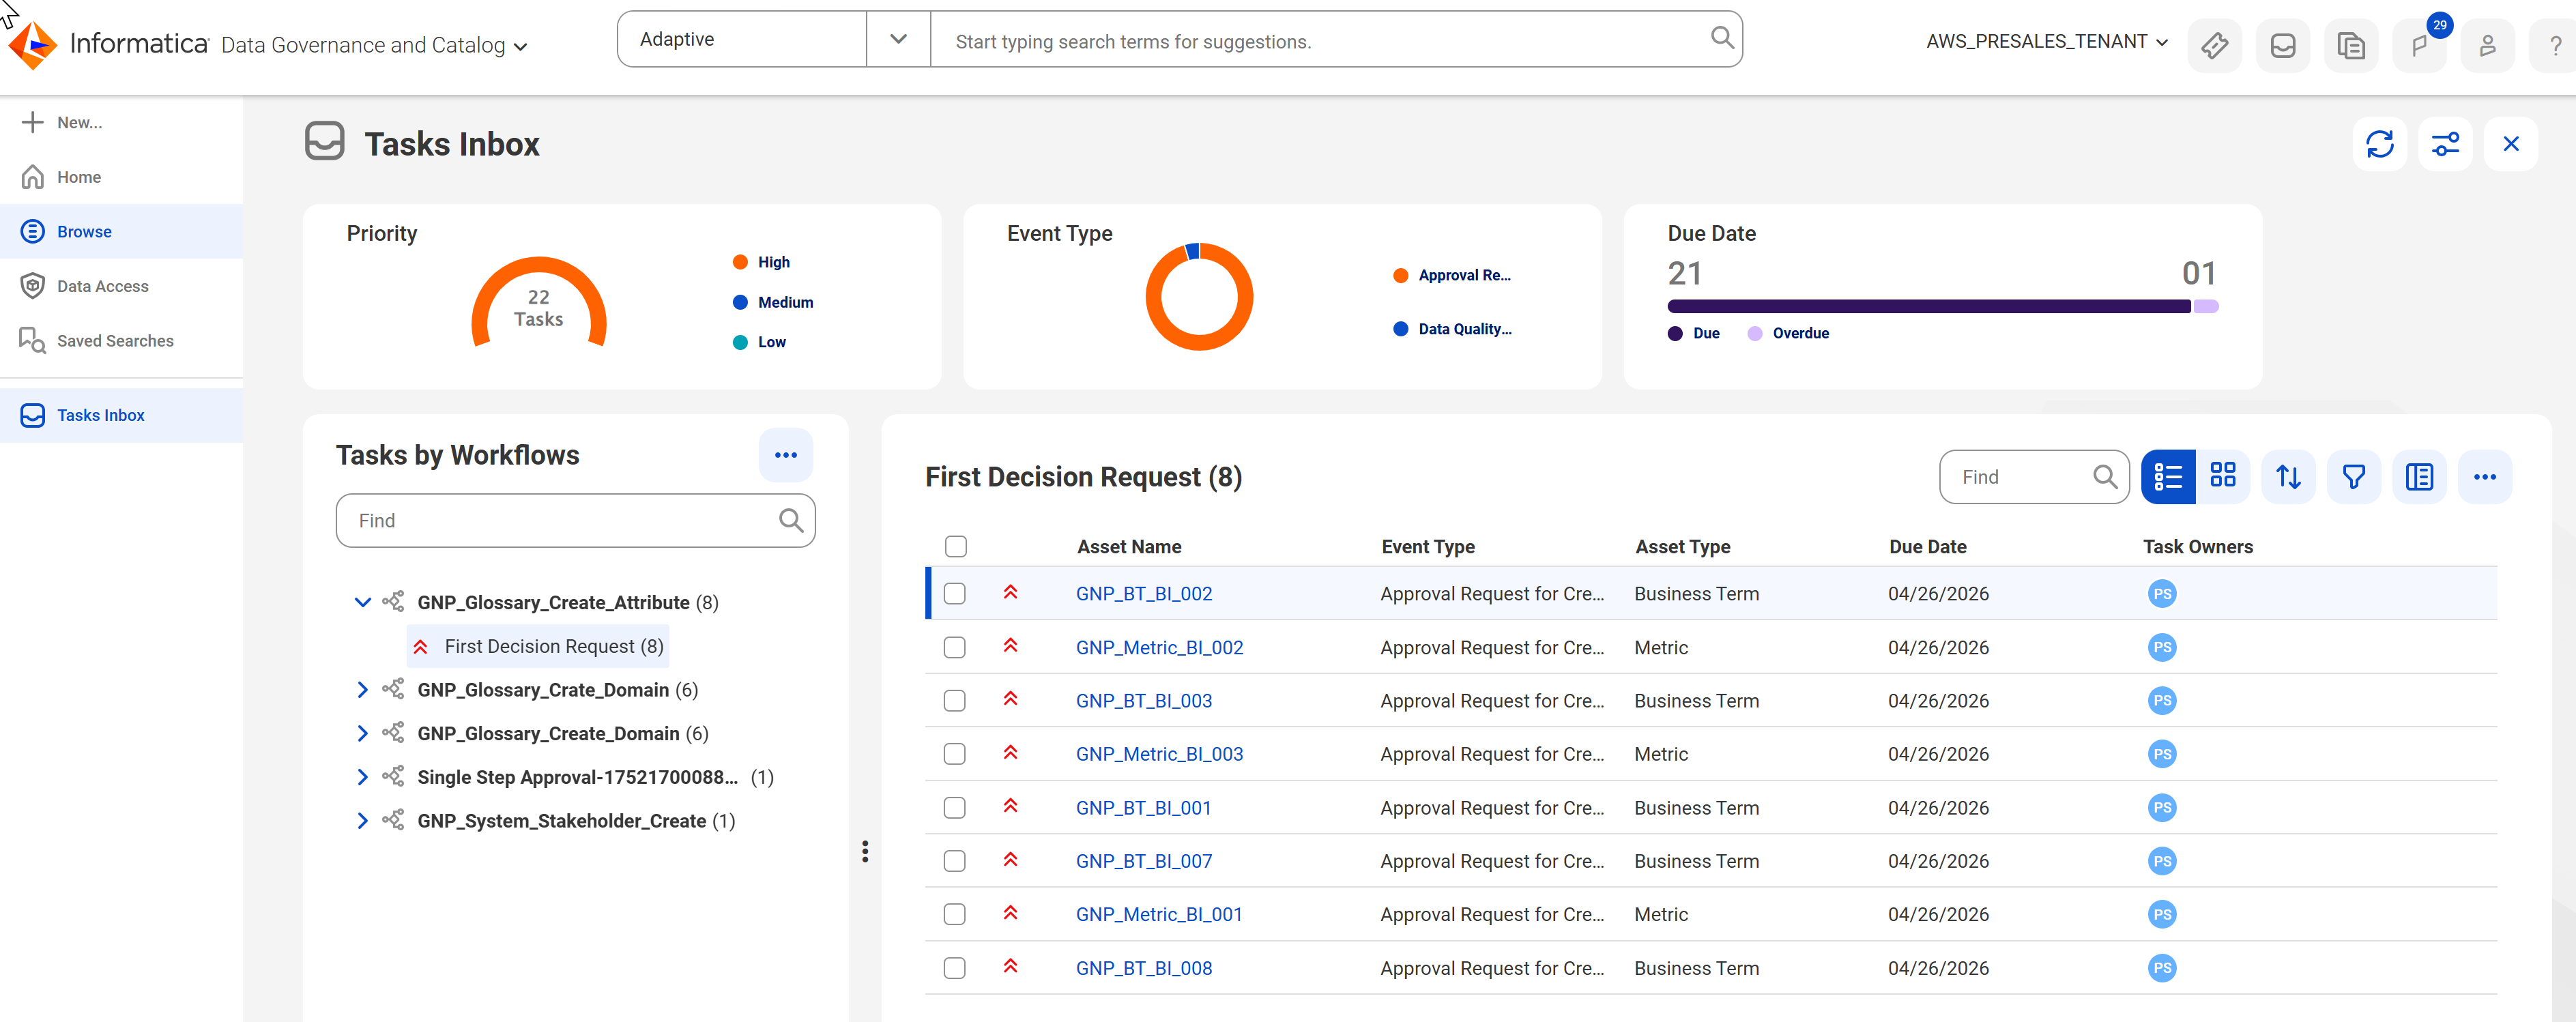Click the Data Quality legend dot

(x=1400, y=329)
